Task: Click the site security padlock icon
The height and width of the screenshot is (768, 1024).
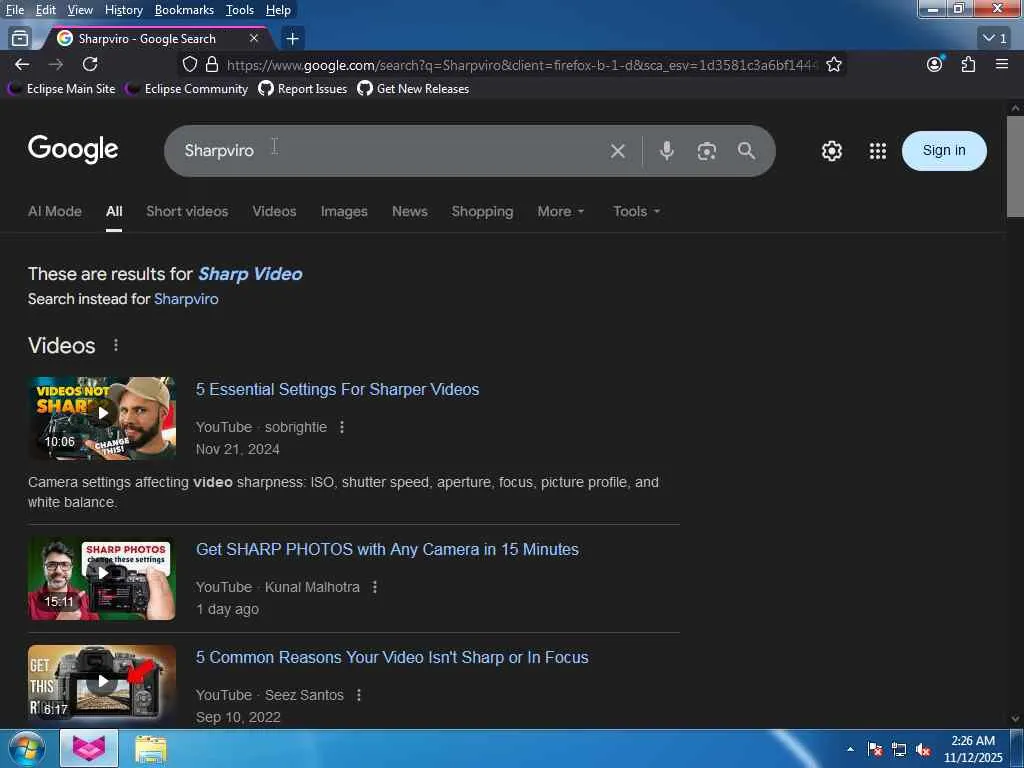Action: 212,64
